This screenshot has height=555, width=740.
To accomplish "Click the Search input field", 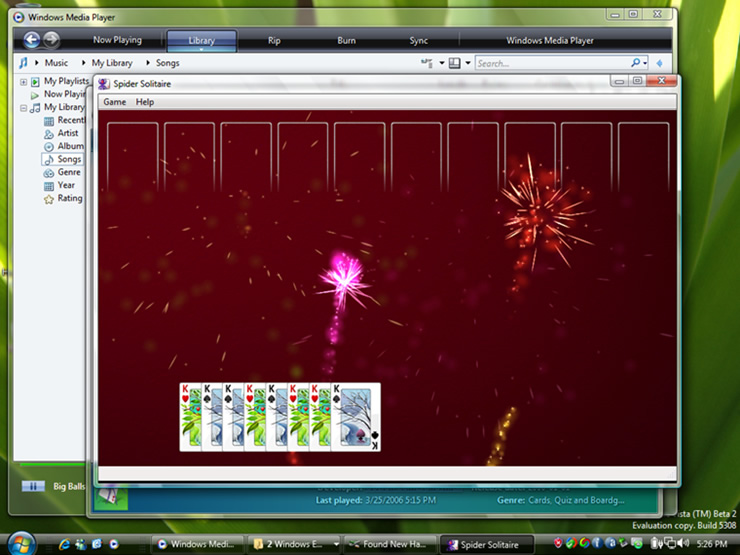I will (x=550, y=63).
